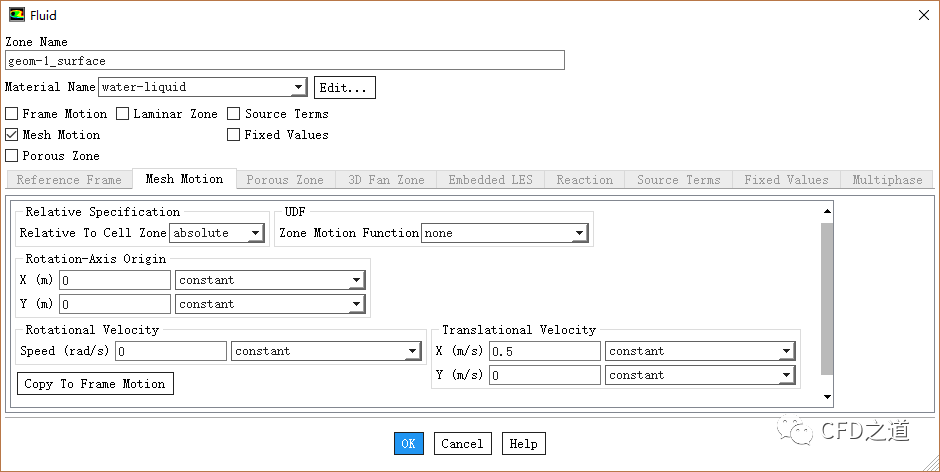
Task: Enable the Frame Motion checkbox
Action: (x=12, y=114)
